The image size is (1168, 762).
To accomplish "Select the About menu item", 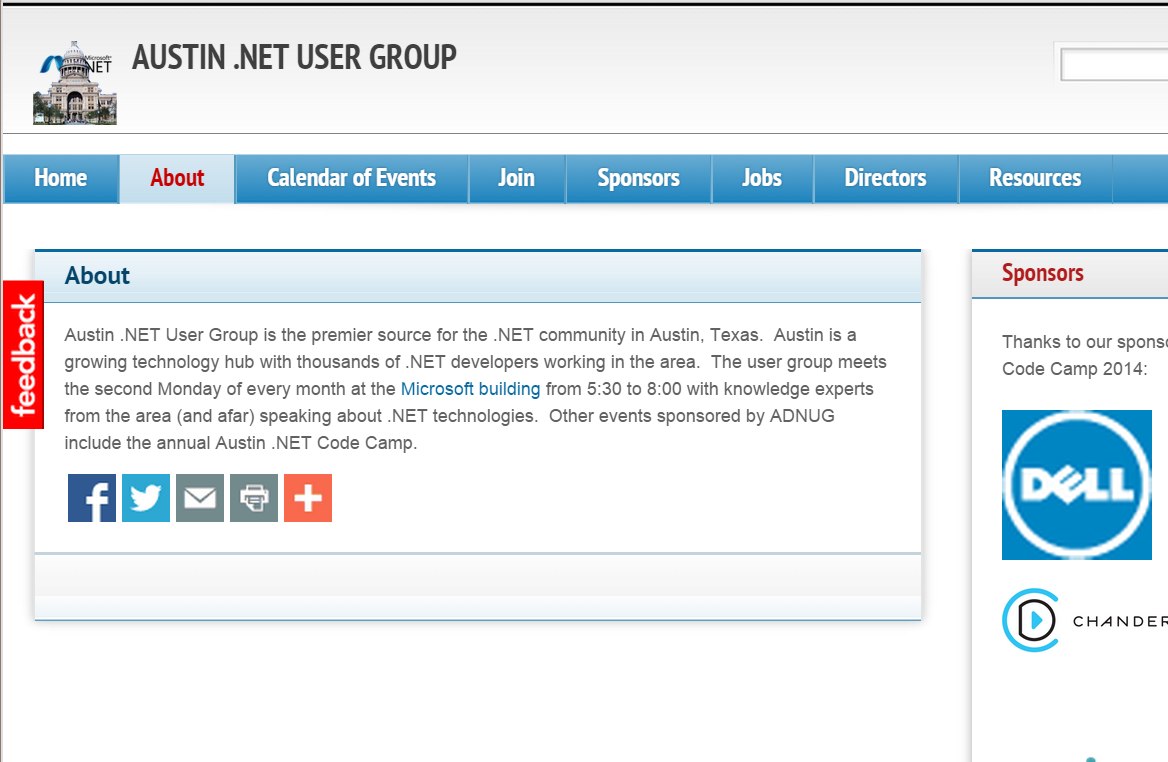I will [177, 178].
